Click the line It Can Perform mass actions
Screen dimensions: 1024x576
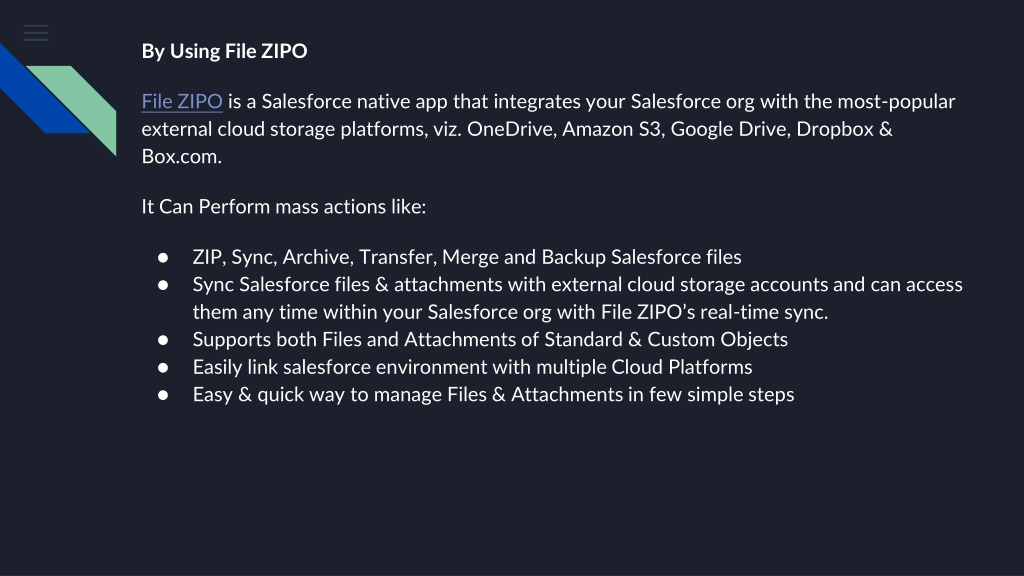point(284,206)
